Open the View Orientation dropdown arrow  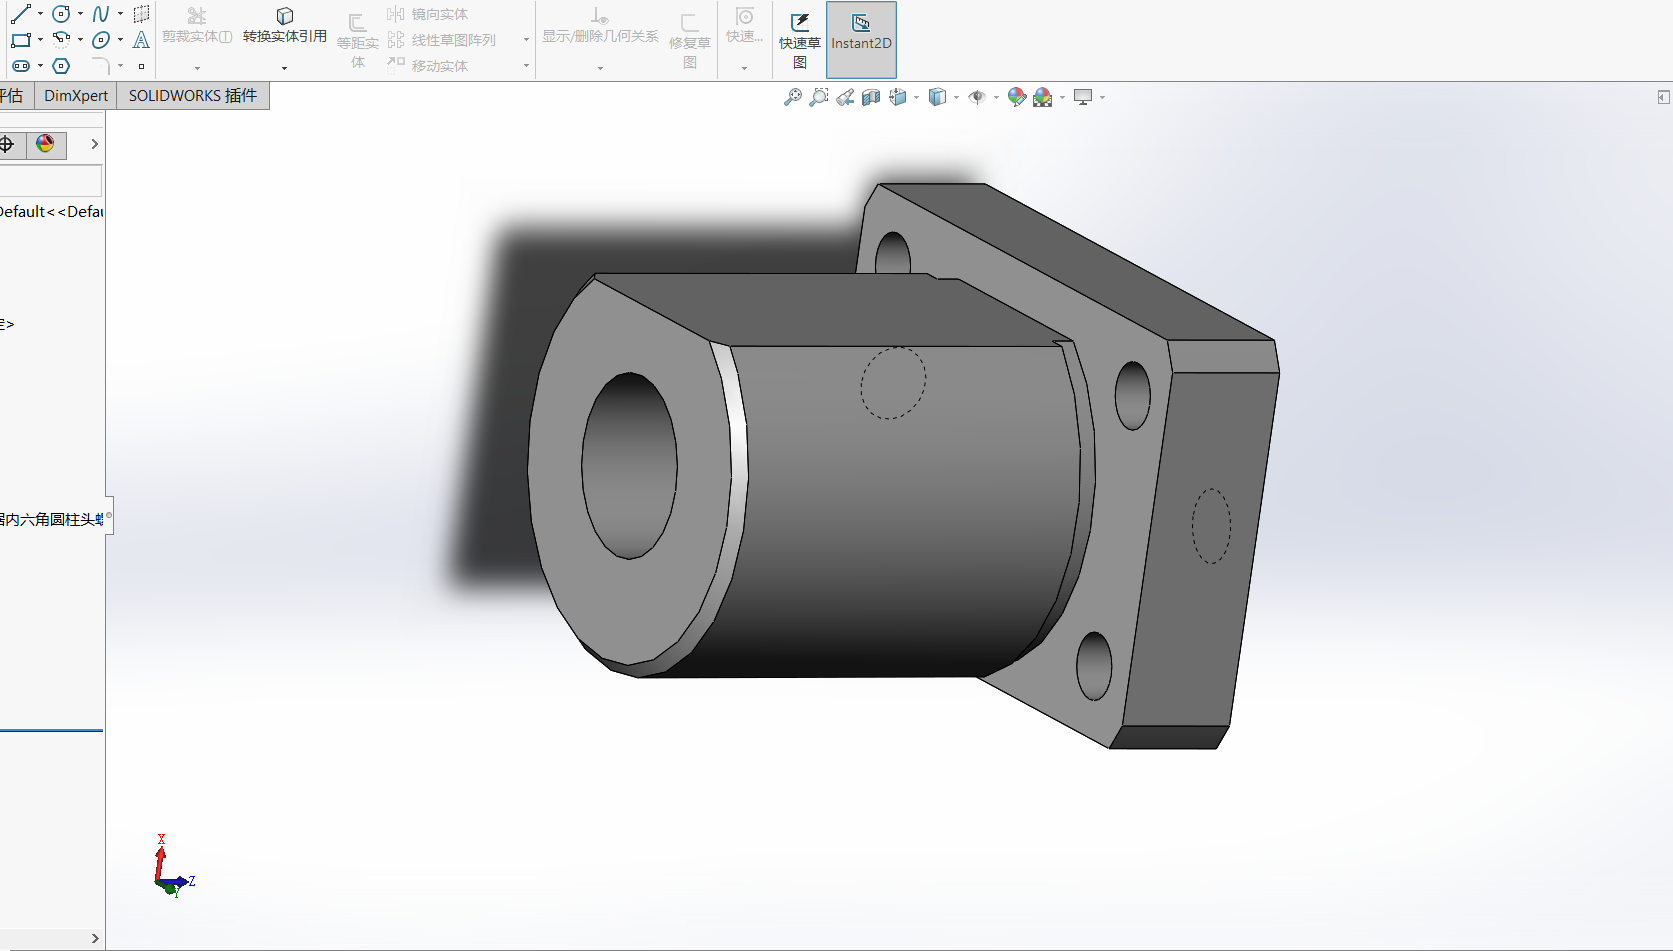[x=917, y=98]
